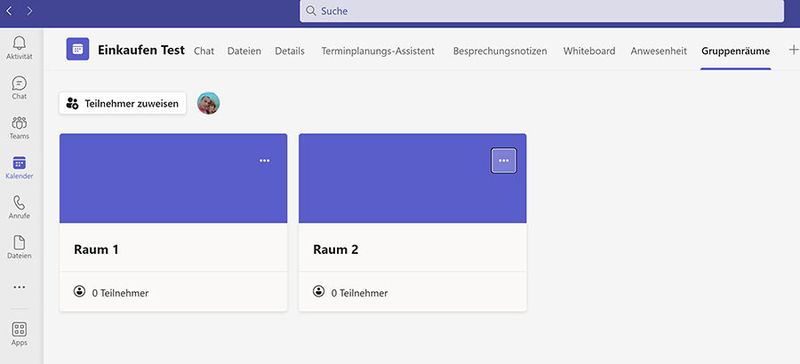Open the Details tab

[290, 51]
